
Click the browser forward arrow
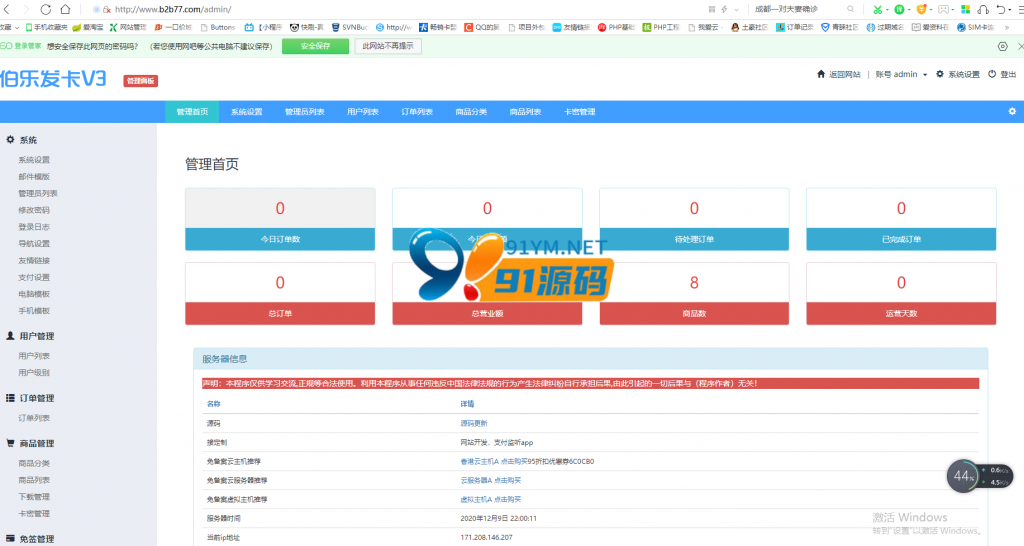coord(26,9)
